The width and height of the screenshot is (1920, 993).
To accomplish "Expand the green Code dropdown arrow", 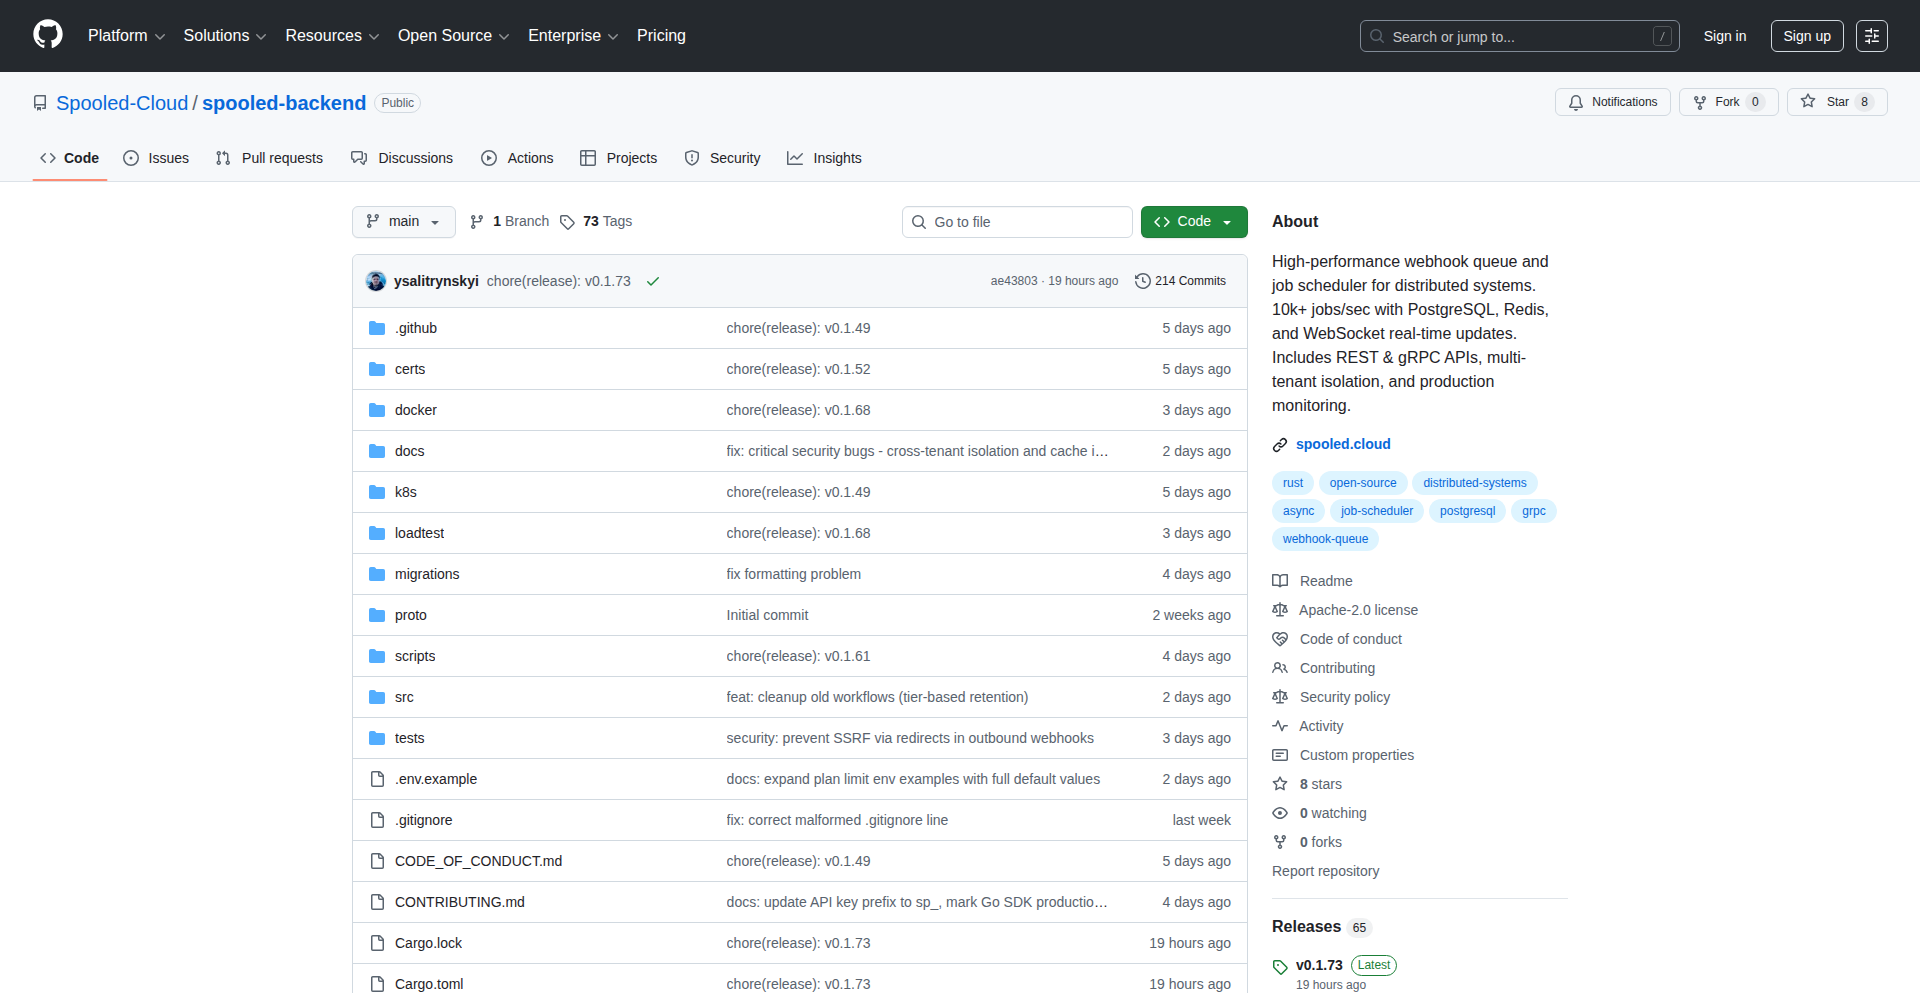I will 1227,221.
